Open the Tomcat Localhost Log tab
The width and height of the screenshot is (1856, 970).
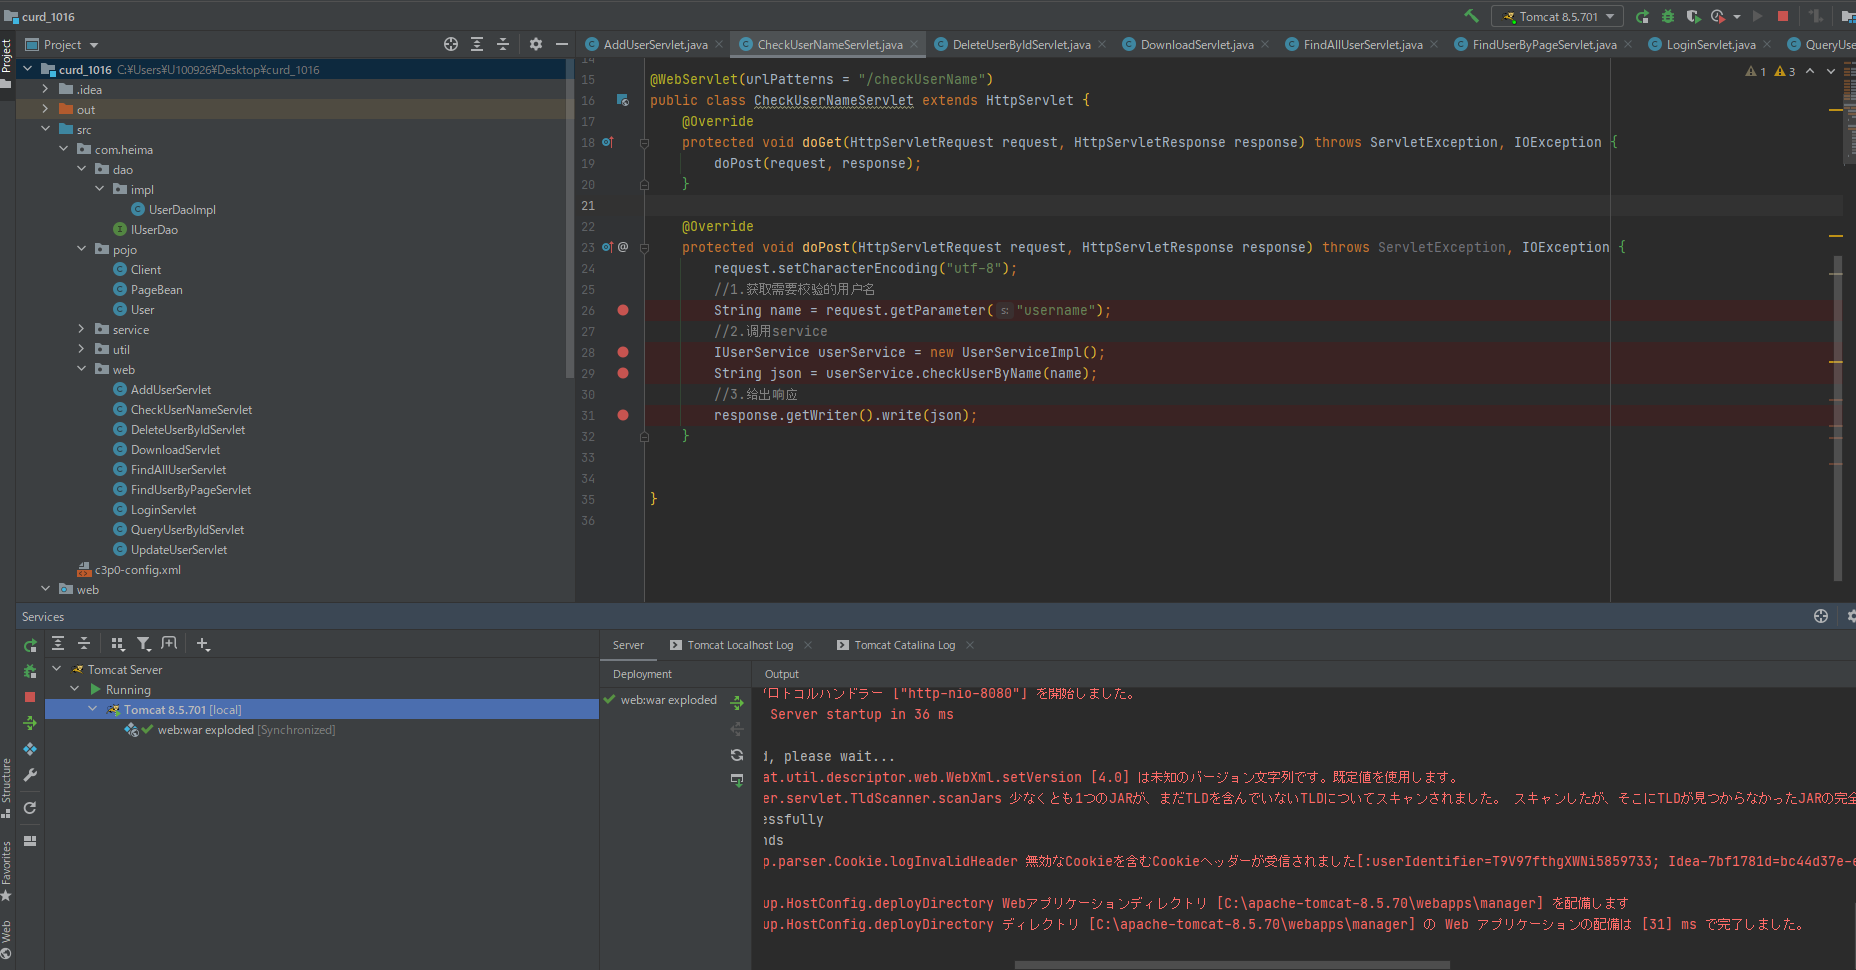(x=740, y=645)
